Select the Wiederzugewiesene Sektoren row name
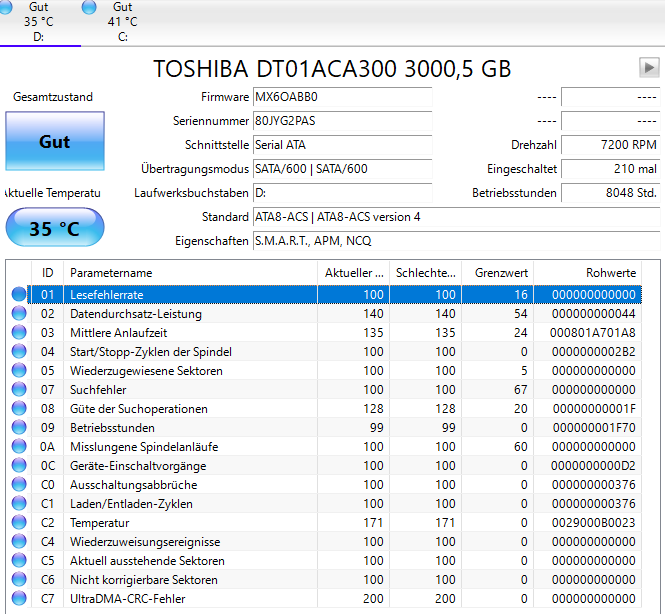Viewport: 665px width, 614px height. pos(146,371)
